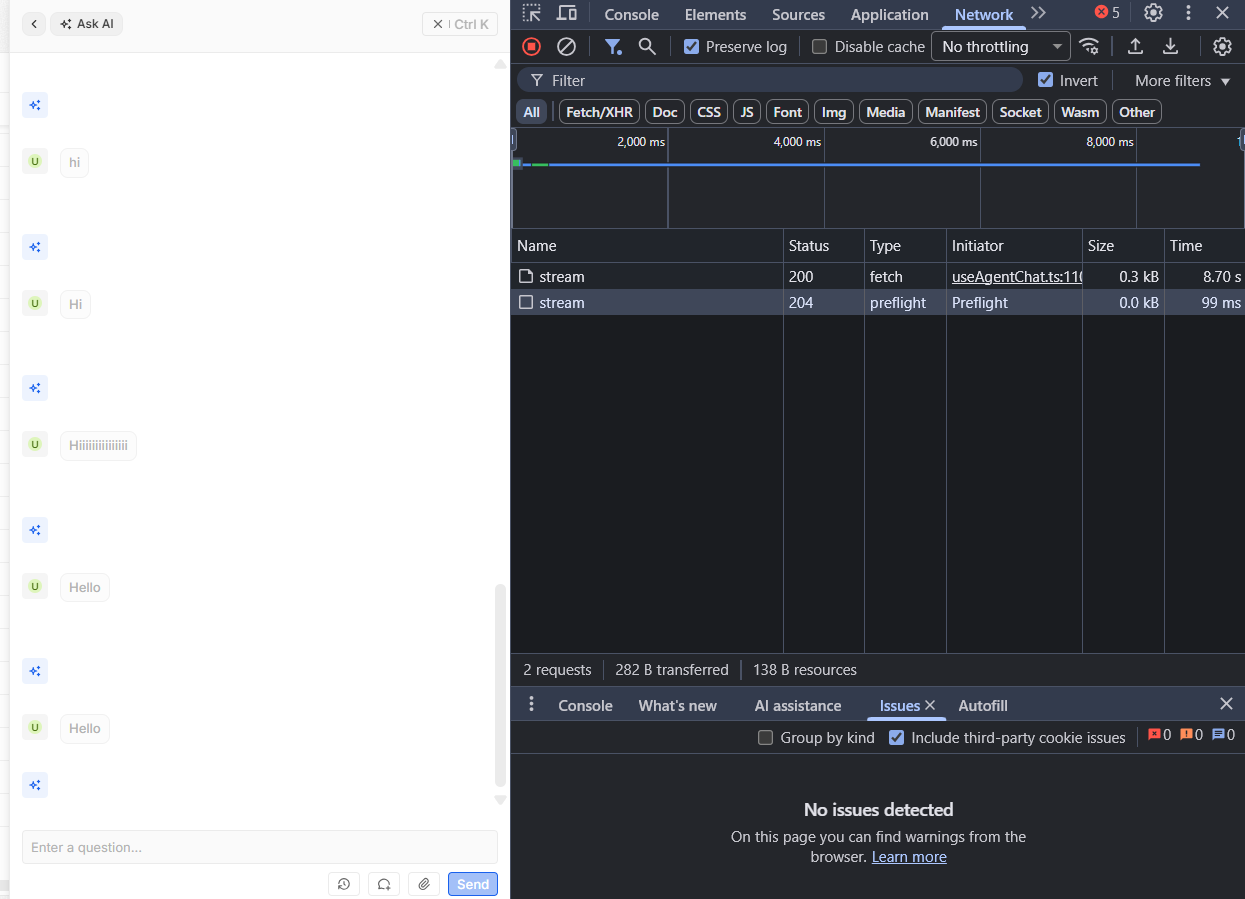
Task: Open the Learn more link
Action: click(909, 856)
